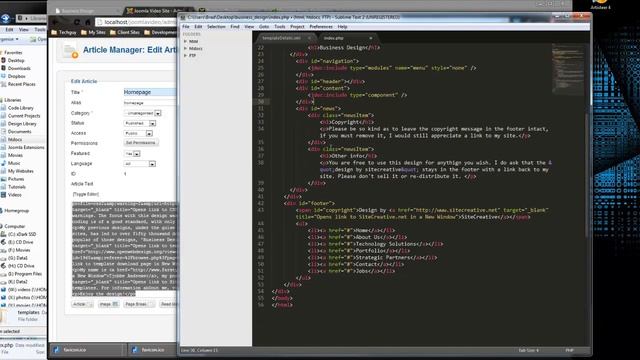
Task: Open My Websites library in Explorer
Action: click(x=20, y=171)
